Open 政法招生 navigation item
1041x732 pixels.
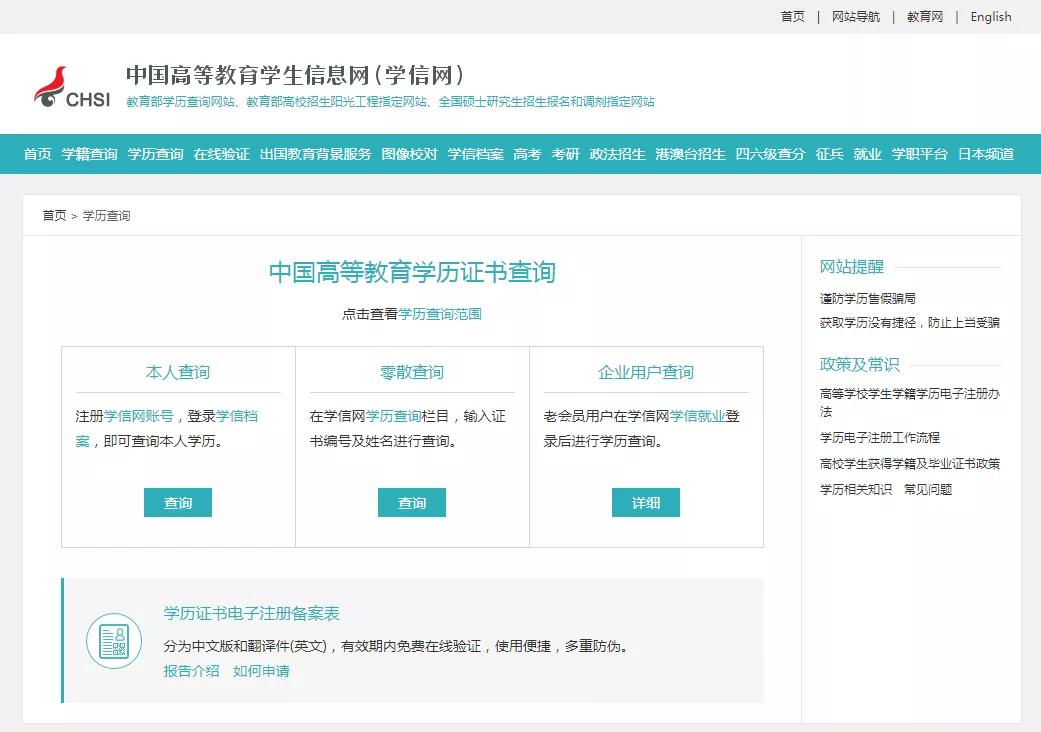click(617, 154)
